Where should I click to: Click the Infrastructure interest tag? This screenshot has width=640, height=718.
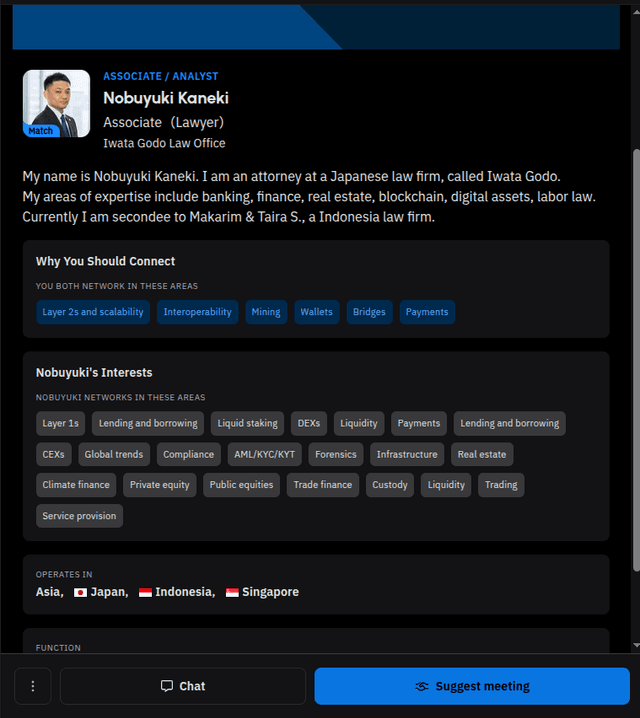point(407,454)
